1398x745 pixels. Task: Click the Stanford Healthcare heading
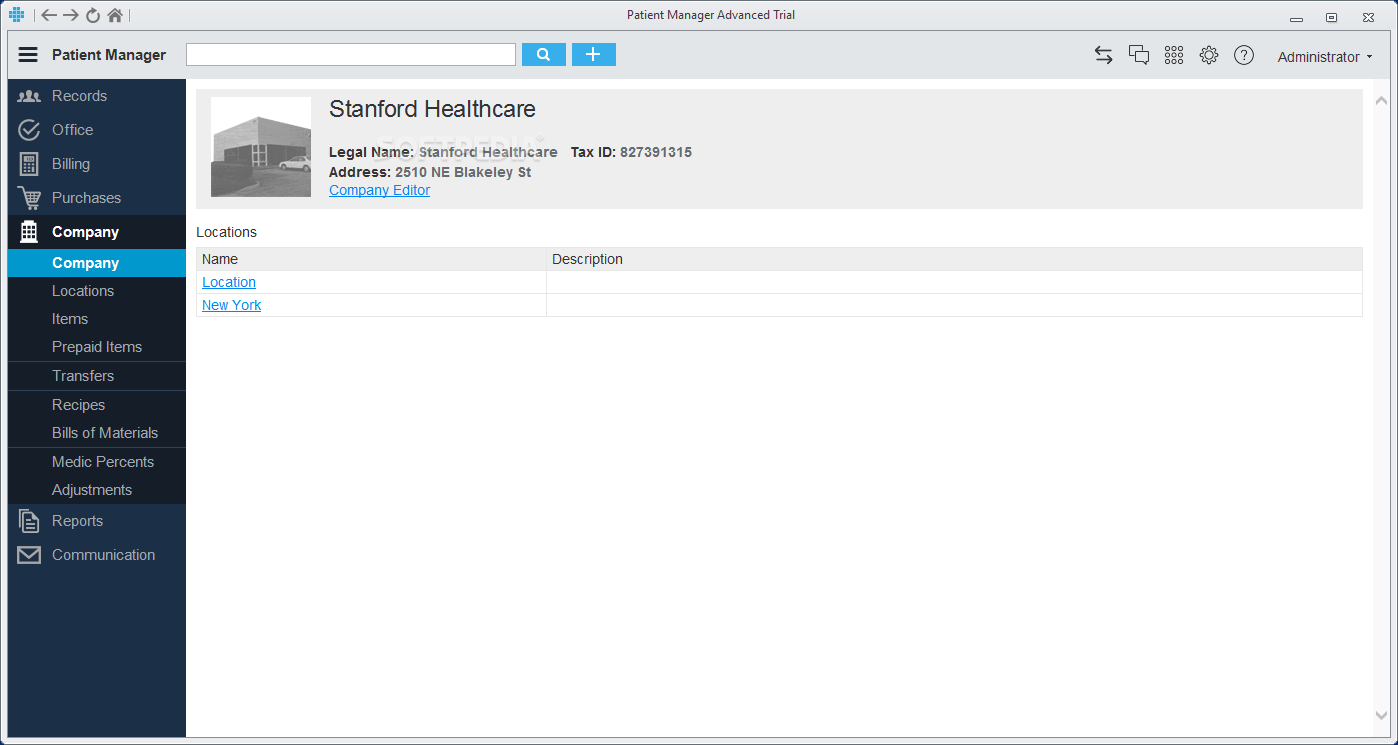click(x=432, y=110)
